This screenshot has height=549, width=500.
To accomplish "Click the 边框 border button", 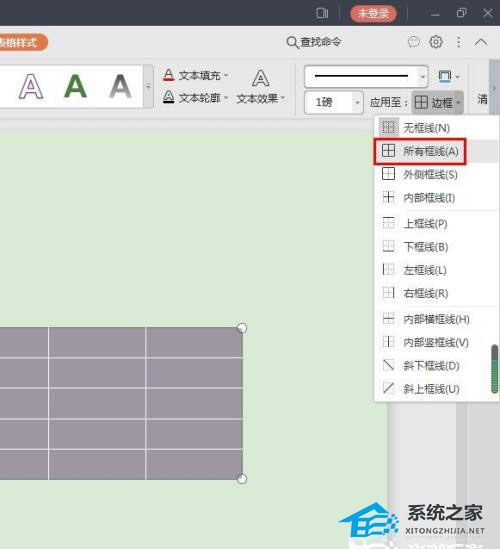I will (437, 103).
